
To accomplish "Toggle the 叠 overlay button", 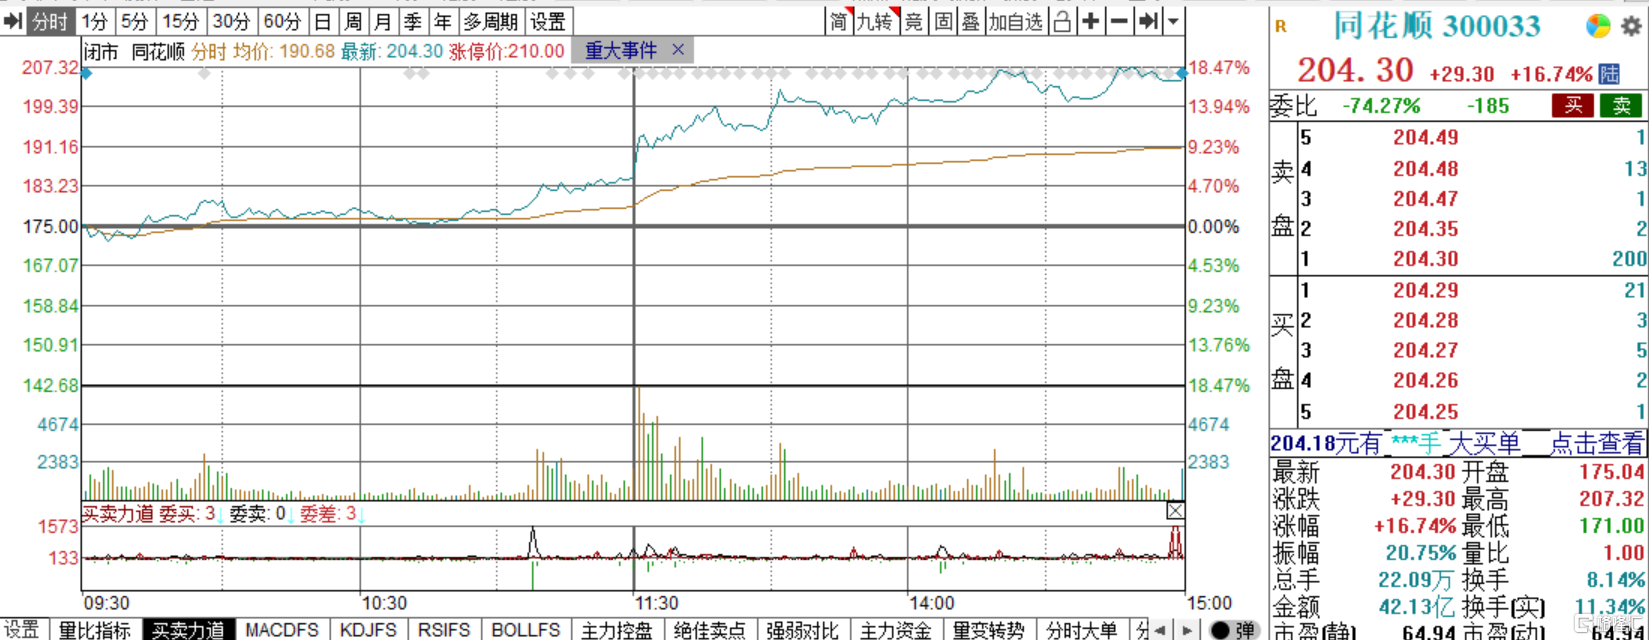I will pyautogui.click(x=970, y=21).
